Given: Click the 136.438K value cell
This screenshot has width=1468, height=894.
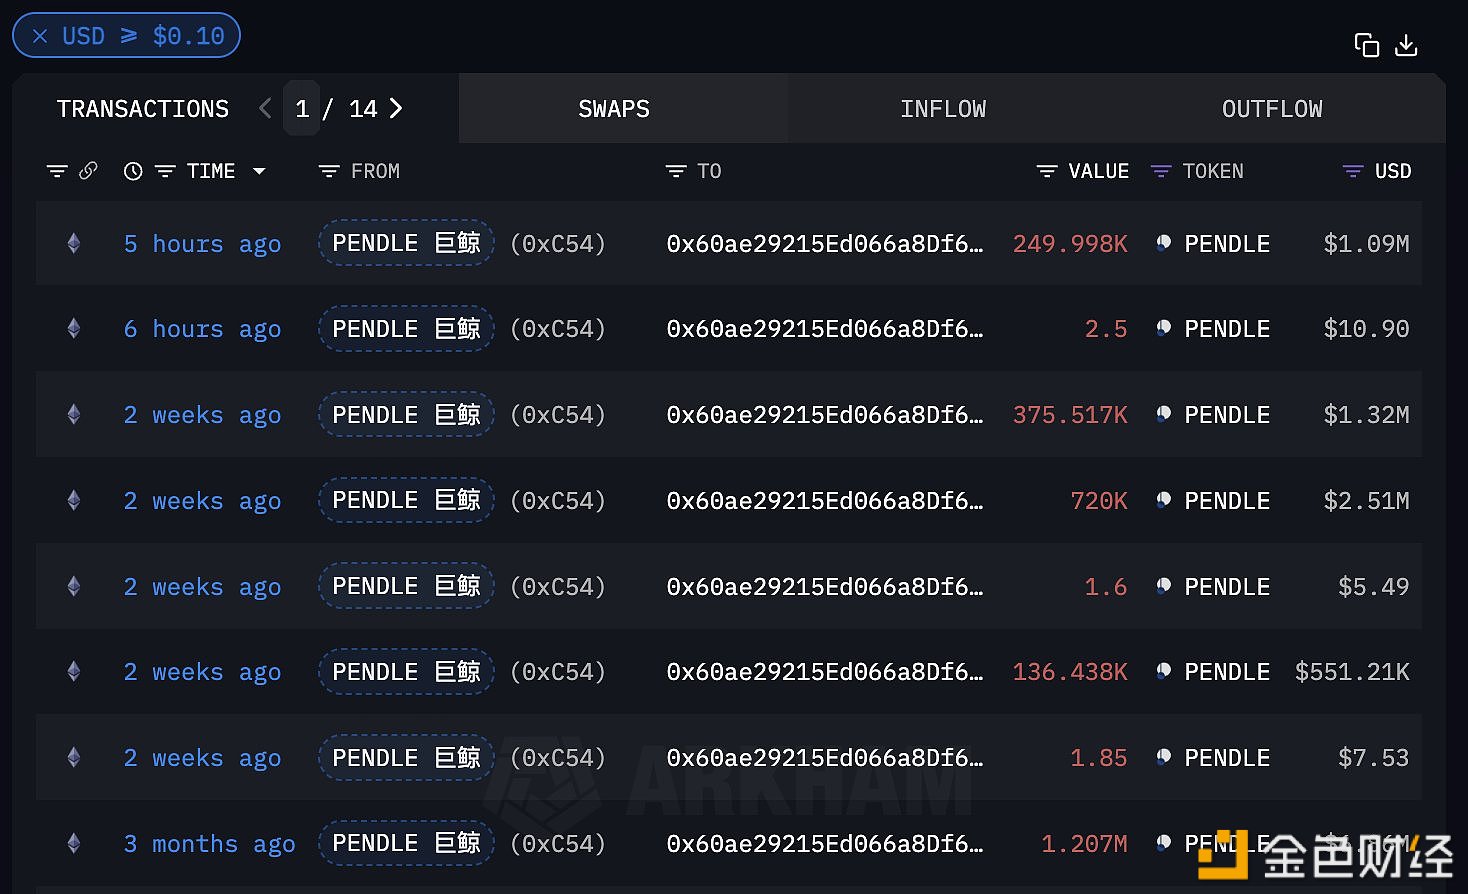Looking at the screenshot, I should (x=1070, y=672).
